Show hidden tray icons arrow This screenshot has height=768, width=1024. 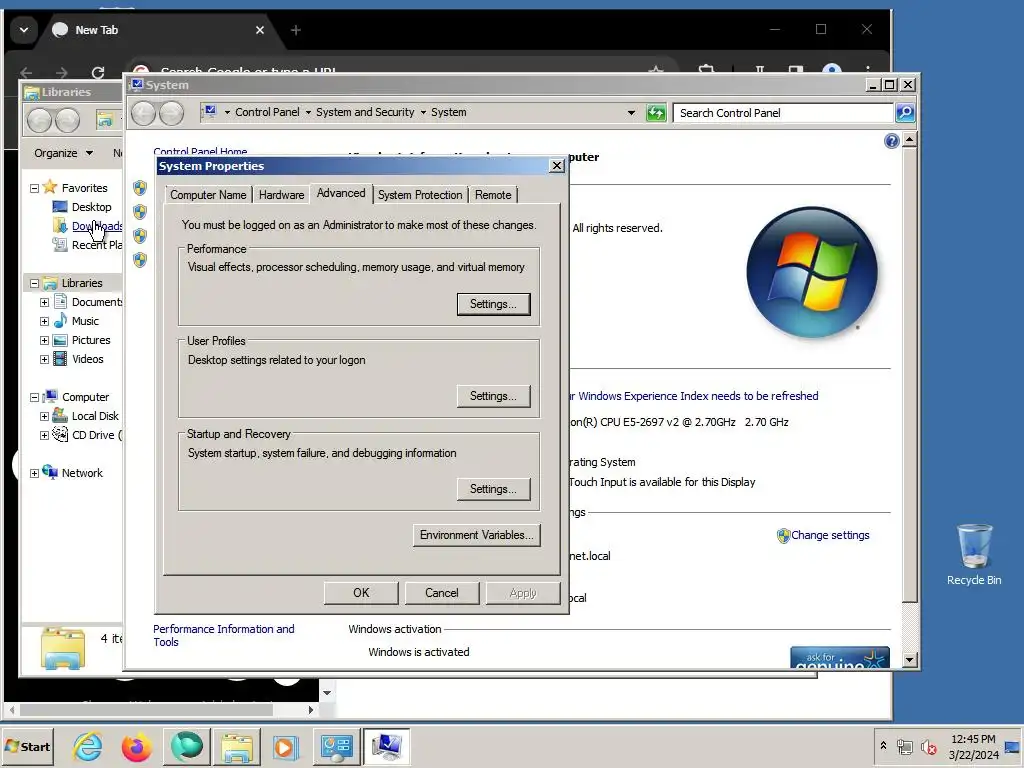tap(883, 746)
